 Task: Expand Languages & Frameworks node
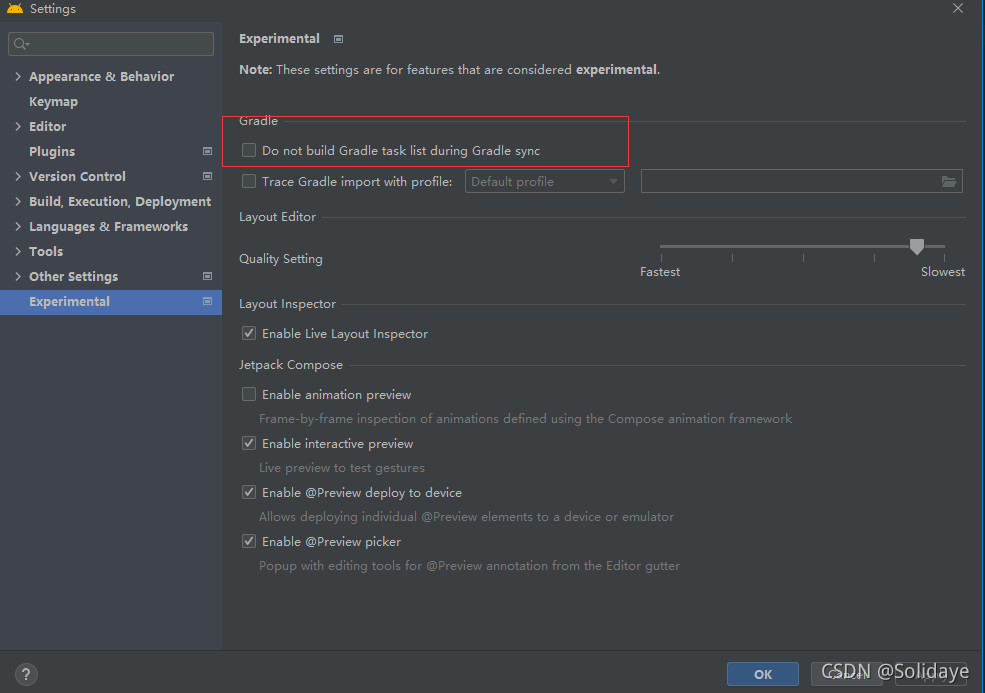click(18, 226)
